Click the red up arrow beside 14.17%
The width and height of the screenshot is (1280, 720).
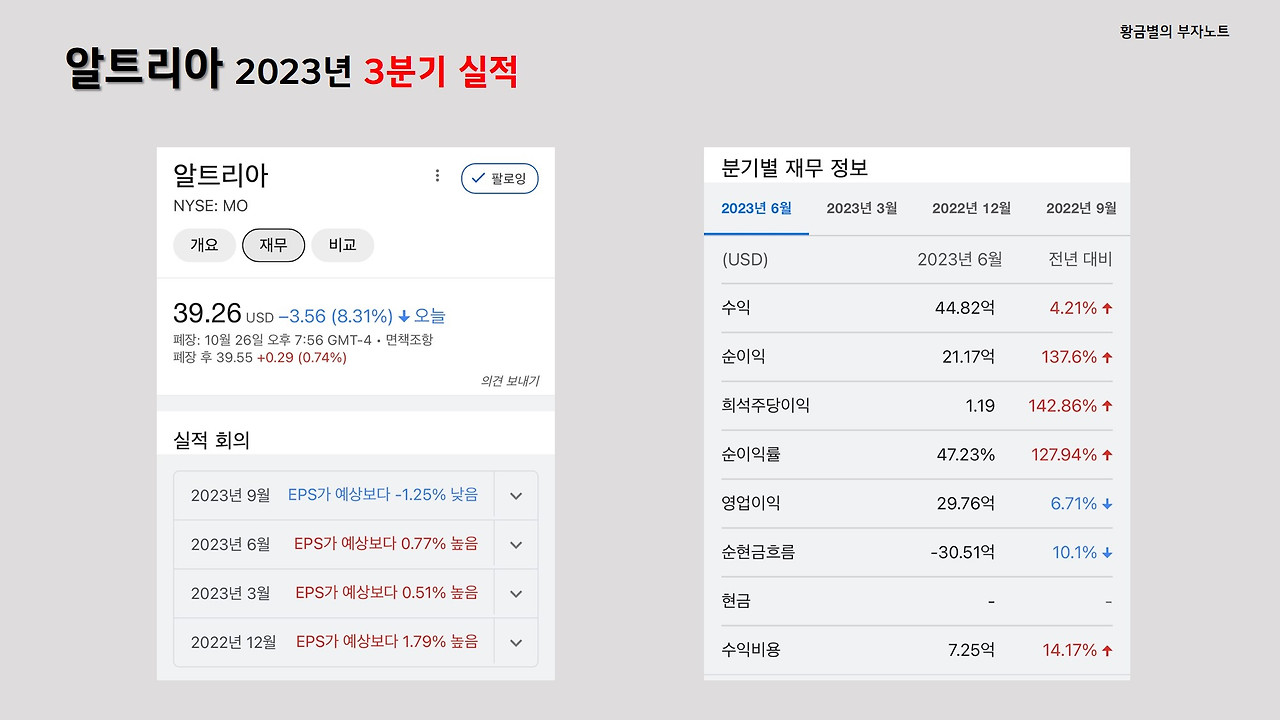(x=1107, y=649)
